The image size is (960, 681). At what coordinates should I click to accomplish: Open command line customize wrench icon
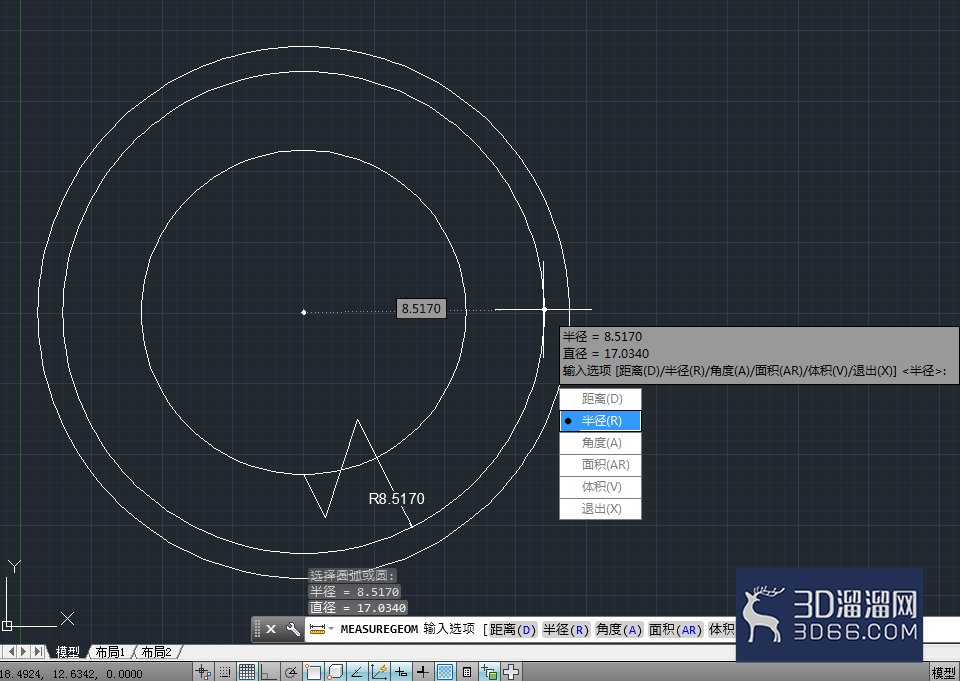click(x=293, y=629)
